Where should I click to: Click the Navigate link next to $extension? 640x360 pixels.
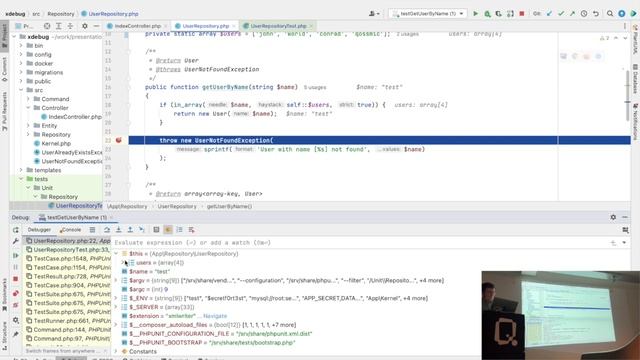pos(215,316)
